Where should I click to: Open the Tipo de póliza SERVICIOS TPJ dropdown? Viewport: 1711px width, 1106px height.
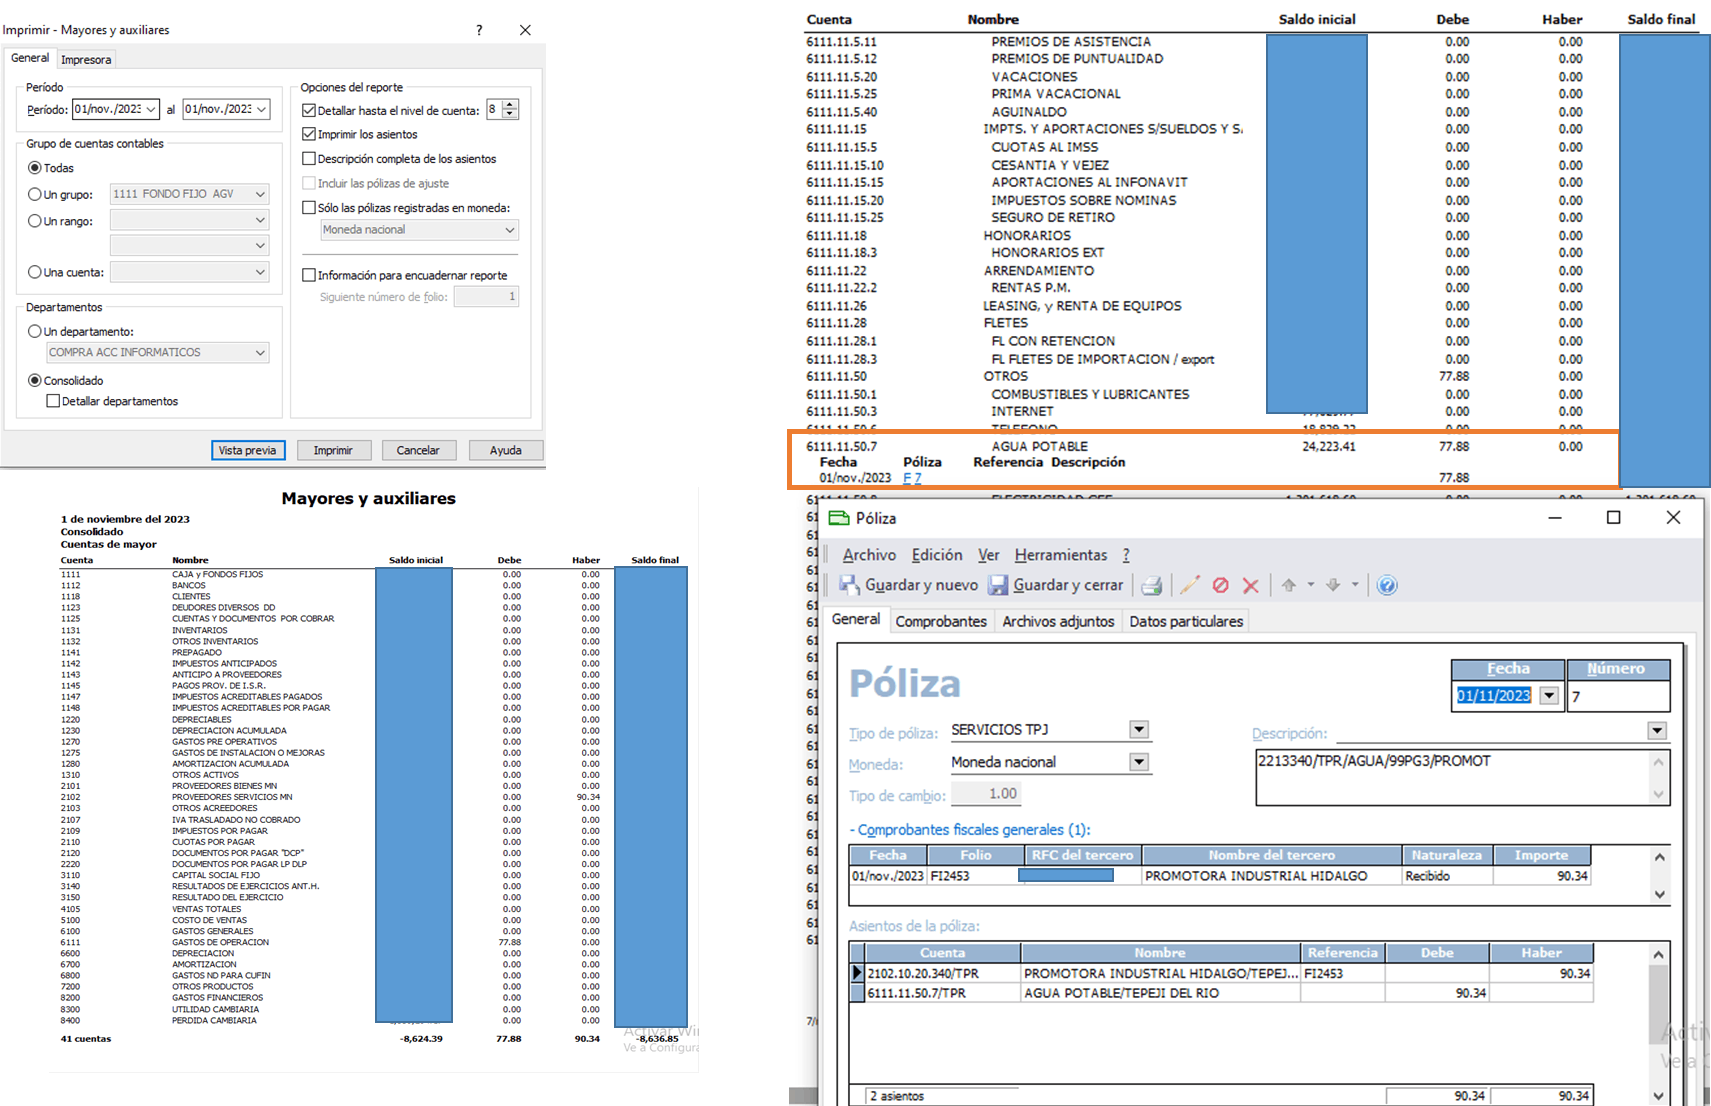coord(1139,730)
